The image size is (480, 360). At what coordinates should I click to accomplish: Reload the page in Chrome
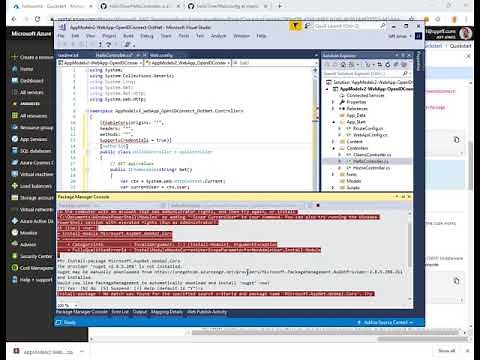(37, 19)
